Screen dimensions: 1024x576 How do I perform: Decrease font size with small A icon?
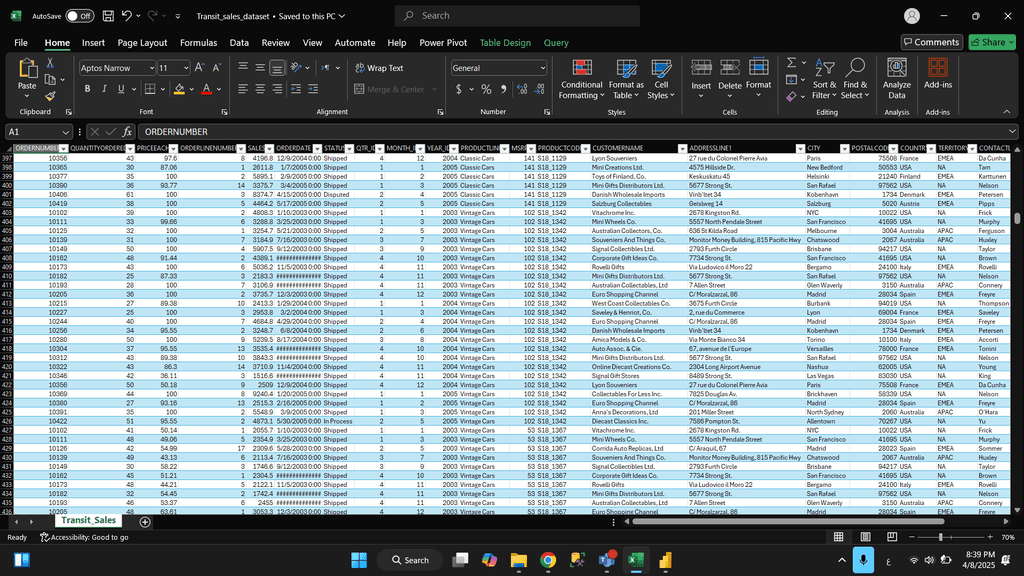(217, 67)
